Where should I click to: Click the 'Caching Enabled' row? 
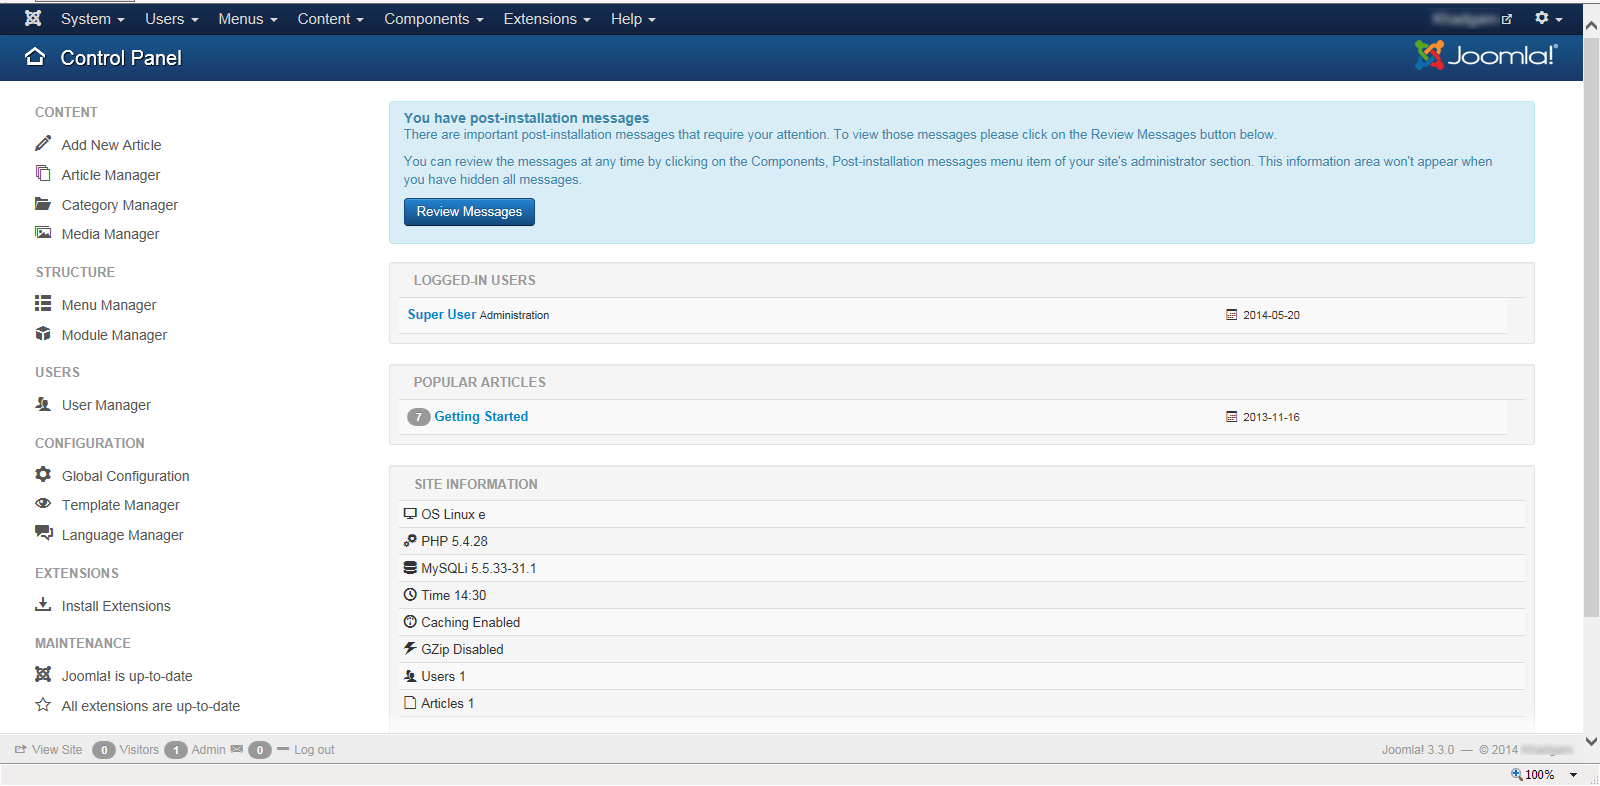click(964, 622)
